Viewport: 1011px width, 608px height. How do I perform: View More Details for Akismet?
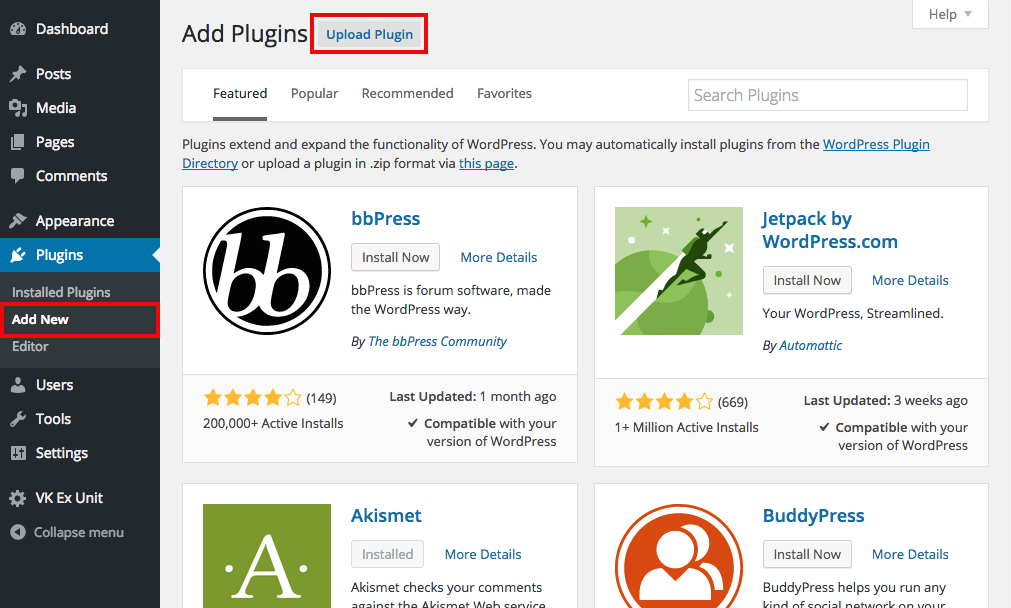pos(483,554)
